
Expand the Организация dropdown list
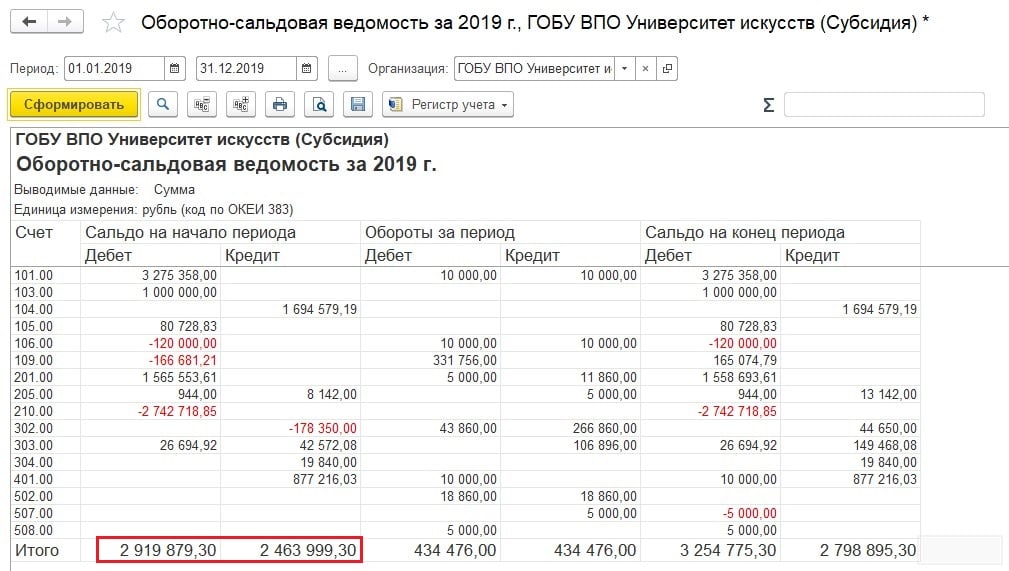coord(624,68)
